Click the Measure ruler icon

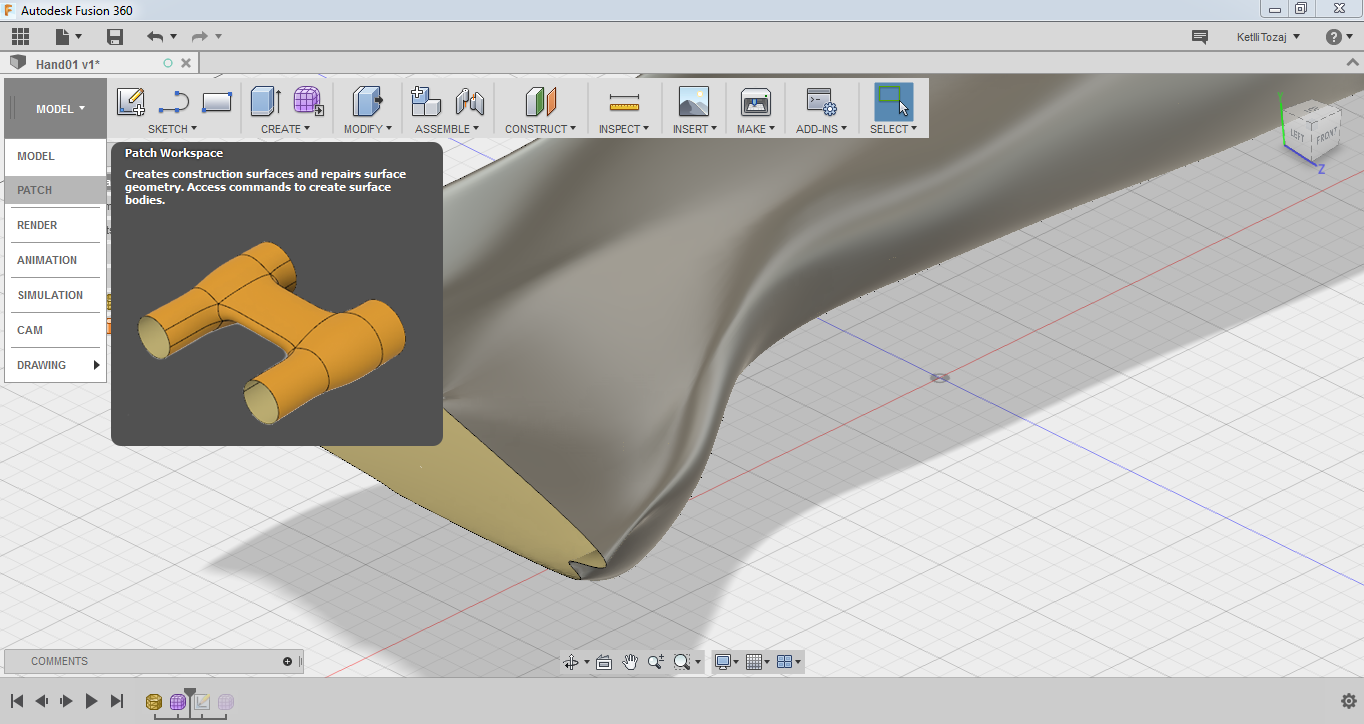(x=624, y=102)
